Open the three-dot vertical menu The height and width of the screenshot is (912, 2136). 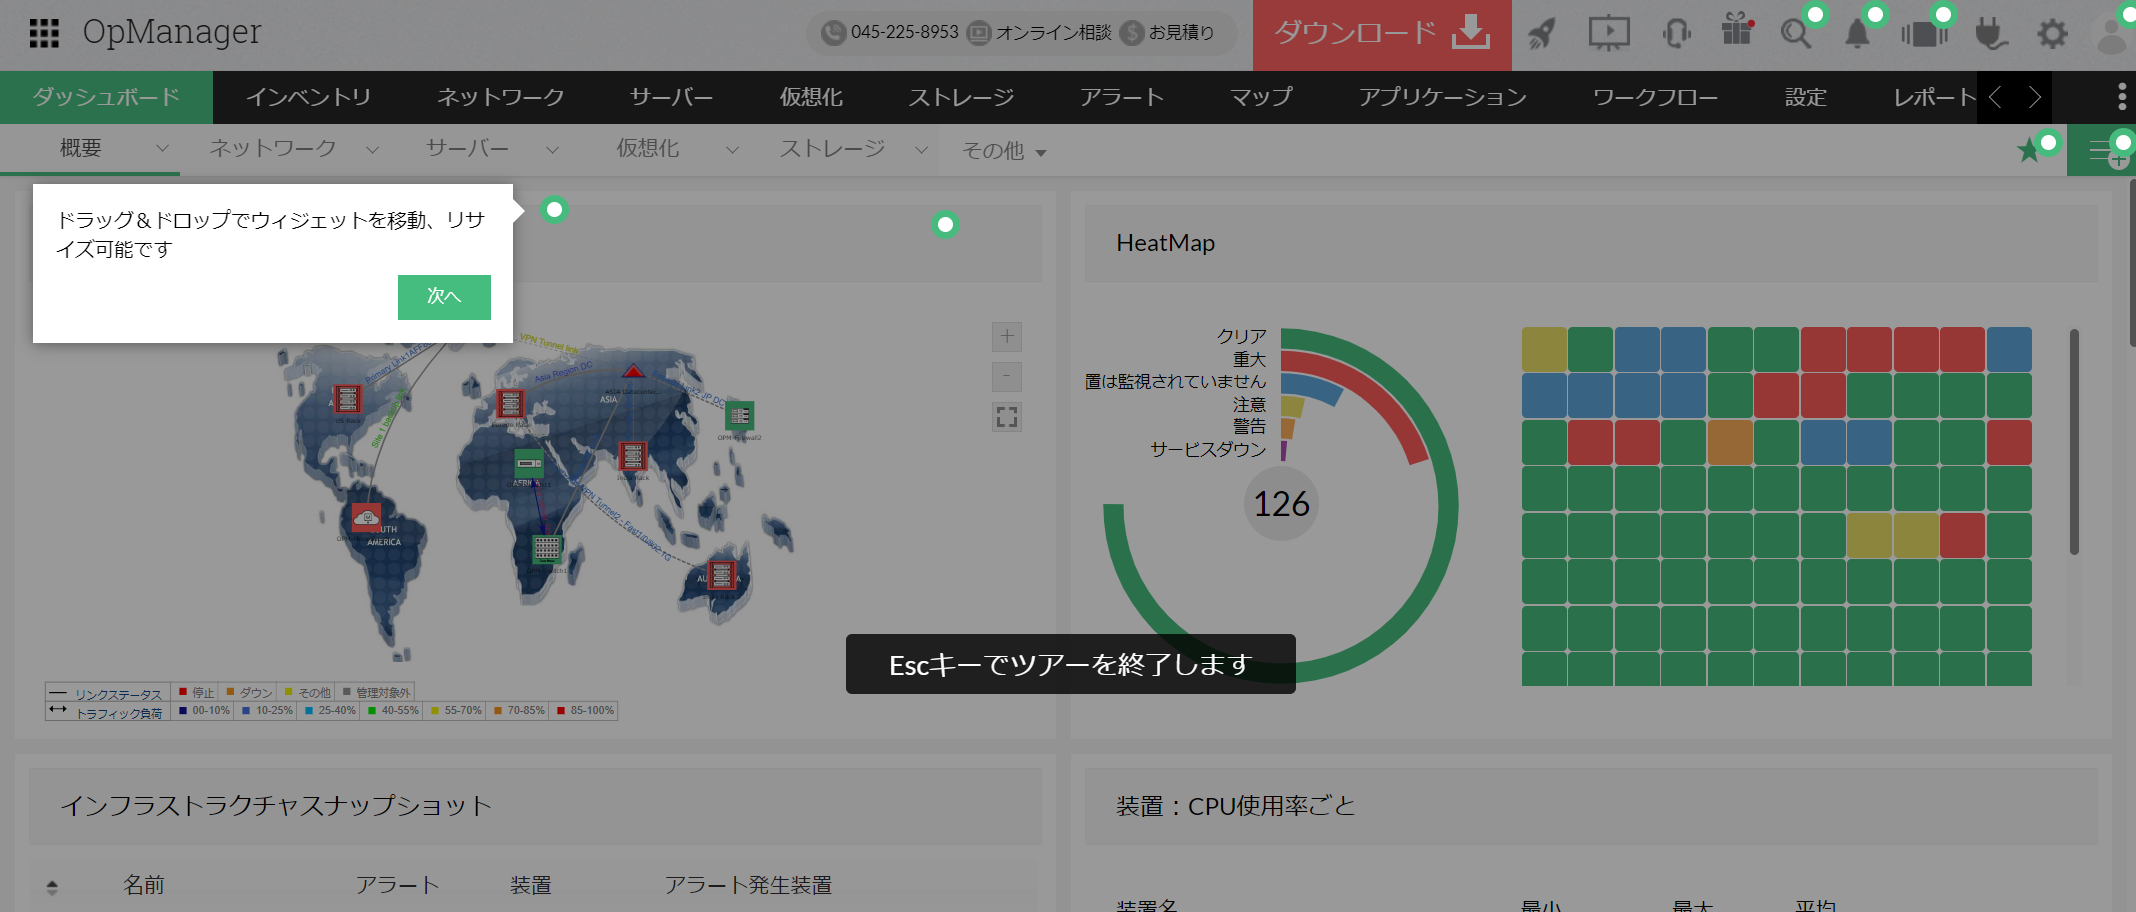pyautogui.click(x=2122, y=97)
